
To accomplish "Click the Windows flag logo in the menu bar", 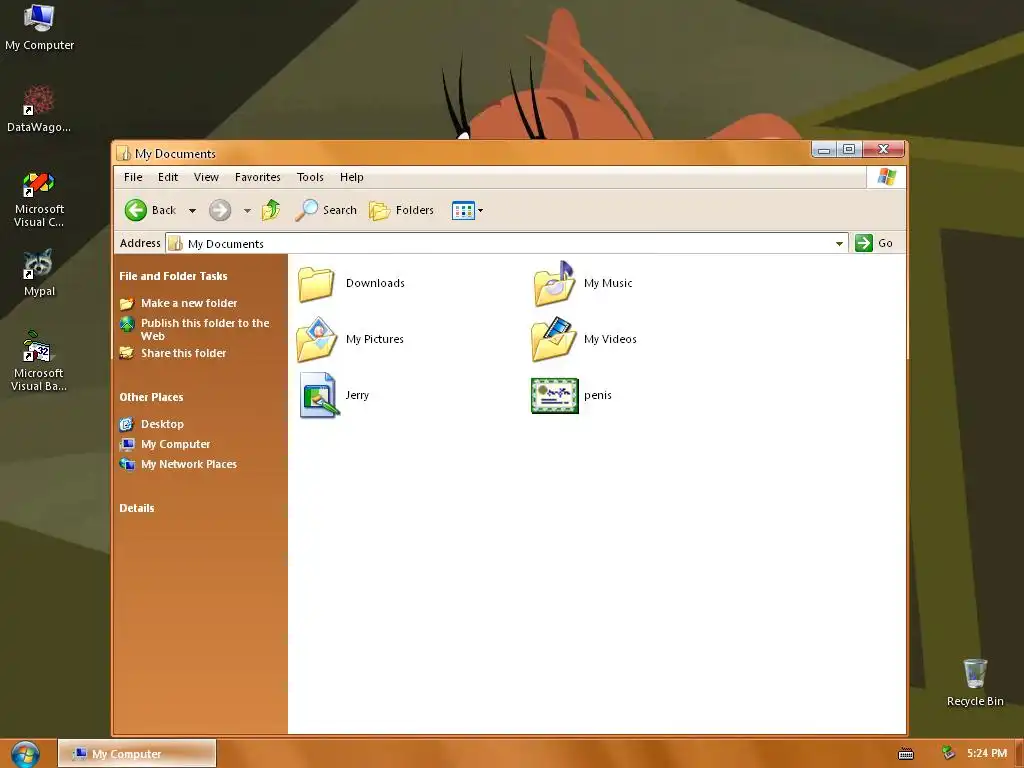I will (887, 177).
